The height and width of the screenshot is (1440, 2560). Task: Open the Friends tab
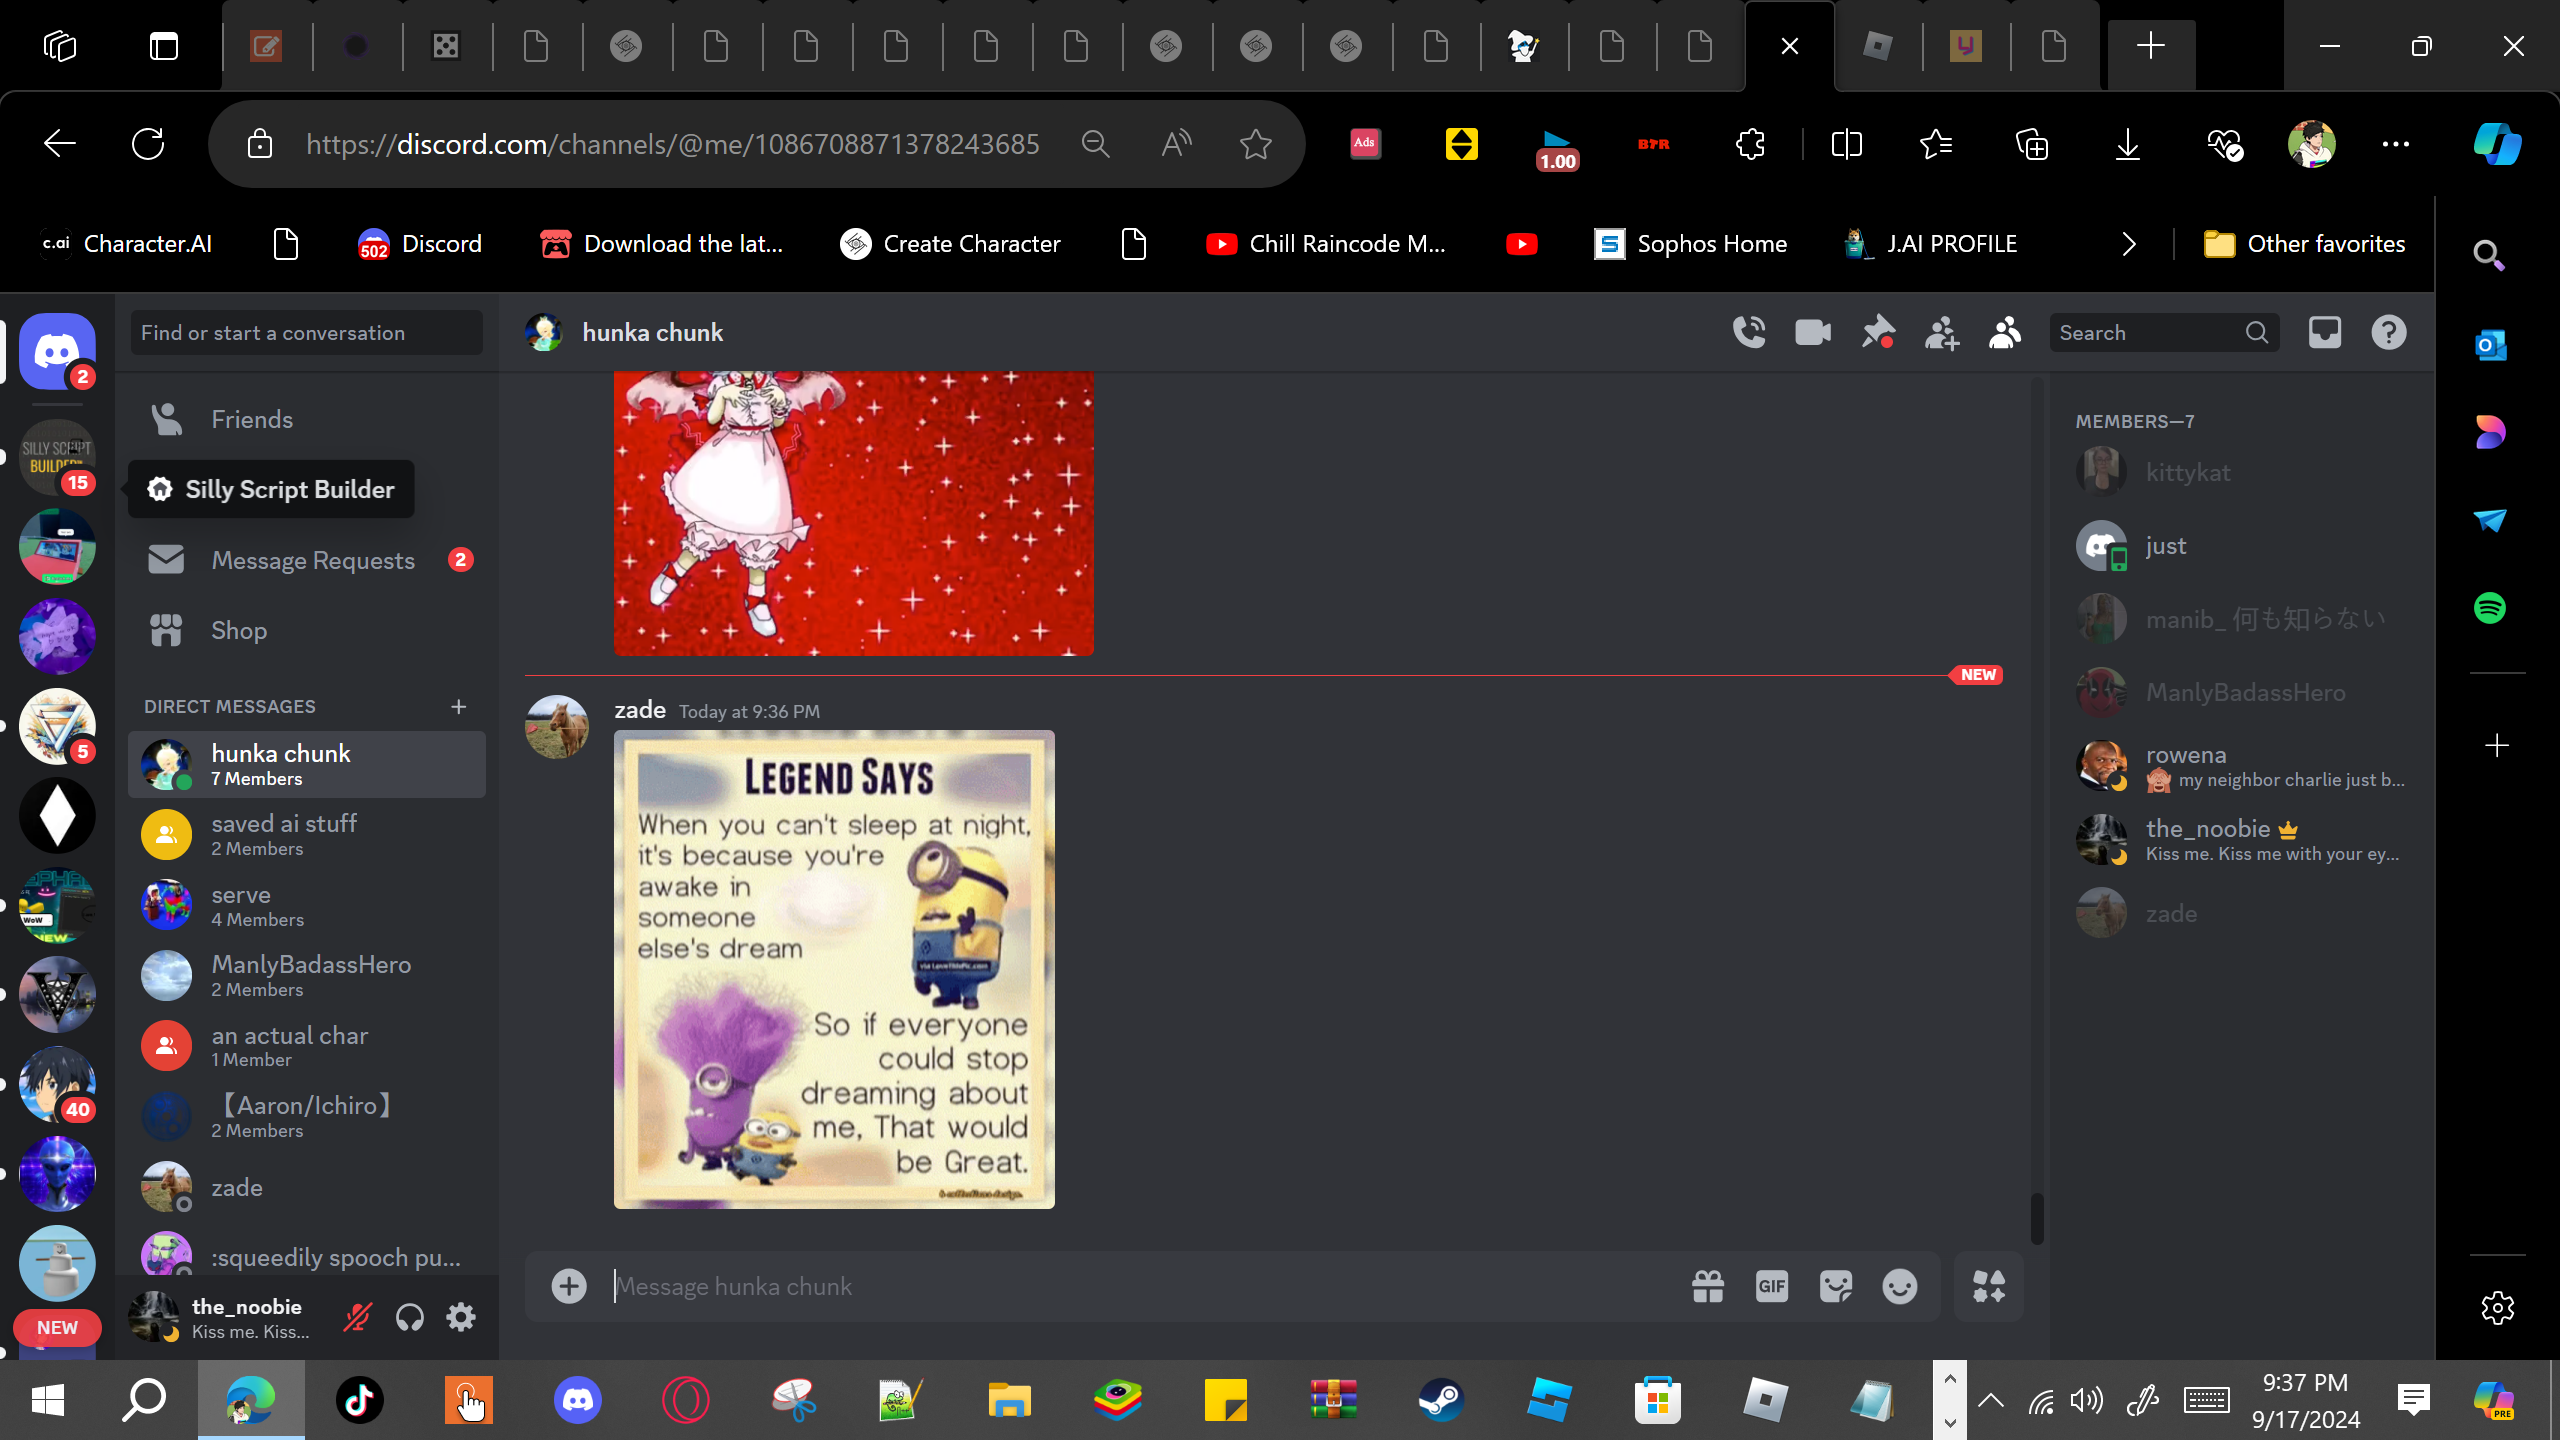[252, 419]
